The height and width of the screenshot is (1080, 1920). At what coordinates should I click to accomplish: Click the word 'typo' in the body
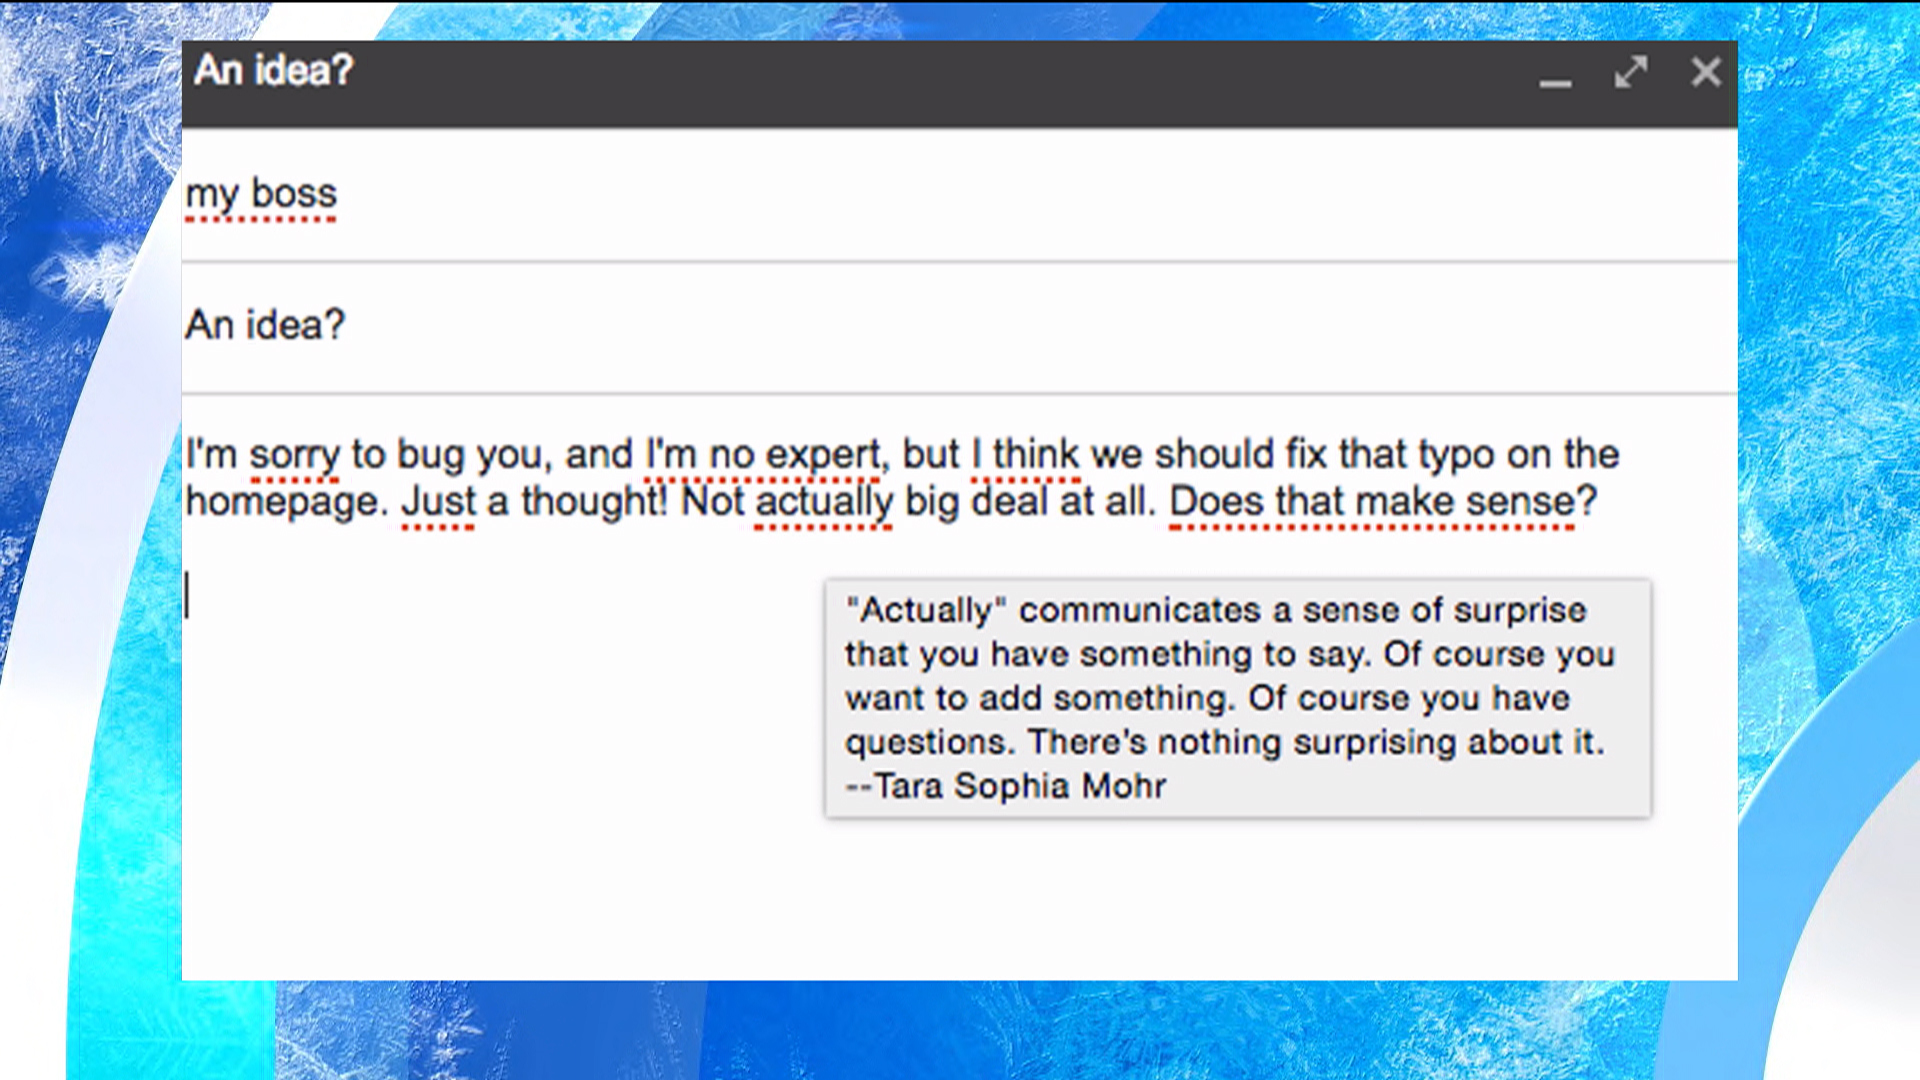pos(1456,455)
